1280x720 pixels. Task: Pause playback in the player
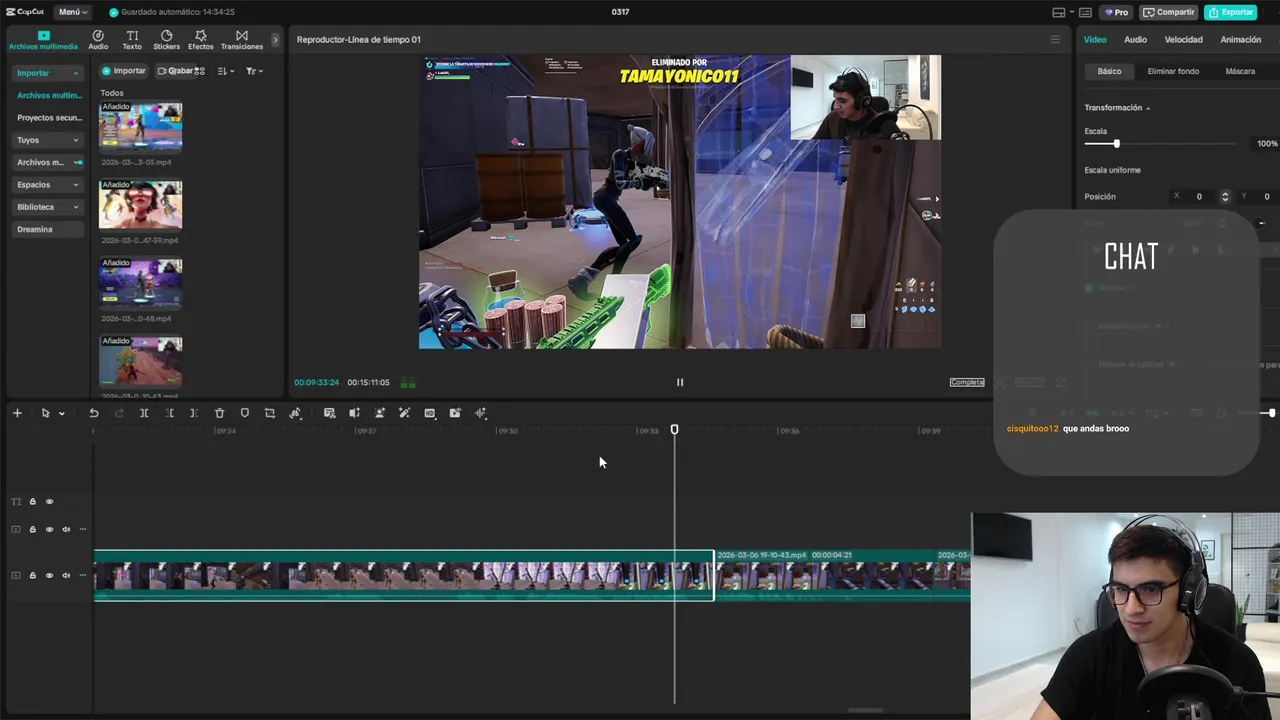coord(680,382)
